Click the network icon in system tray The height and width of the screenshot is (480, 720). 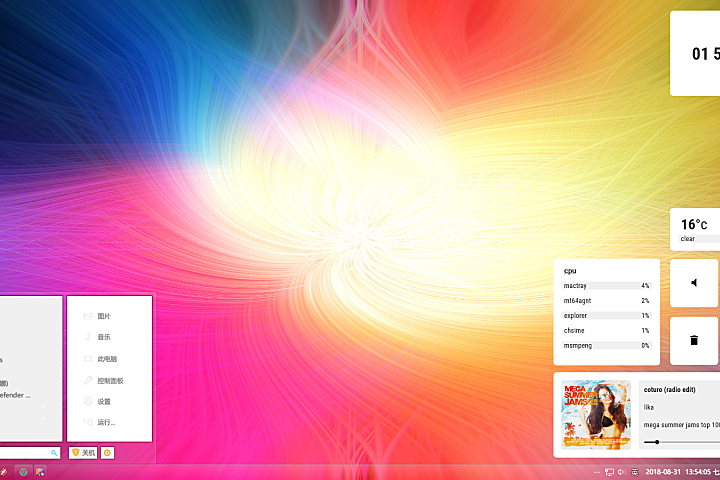[609, 471]
